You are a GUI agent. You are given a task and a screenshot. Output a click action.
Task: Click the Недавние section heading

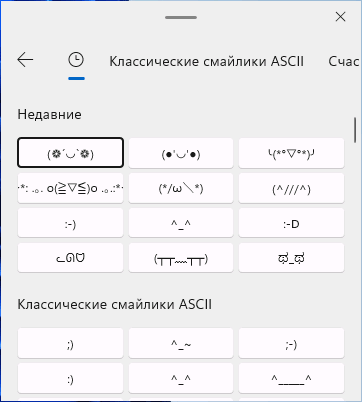click(x=49, y=115)
